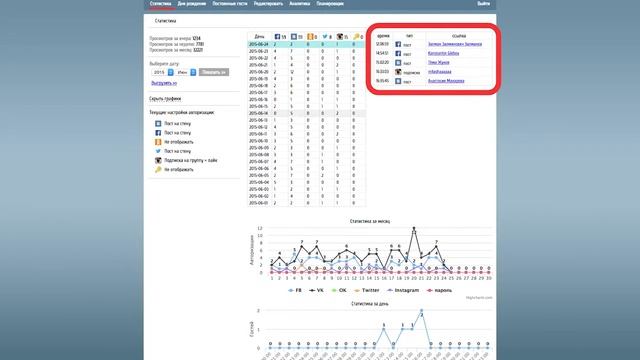Screen dimensions: 640x360
Task: Open the Аналитика tab
Action: pyautogui.click(x=300, y=4)
